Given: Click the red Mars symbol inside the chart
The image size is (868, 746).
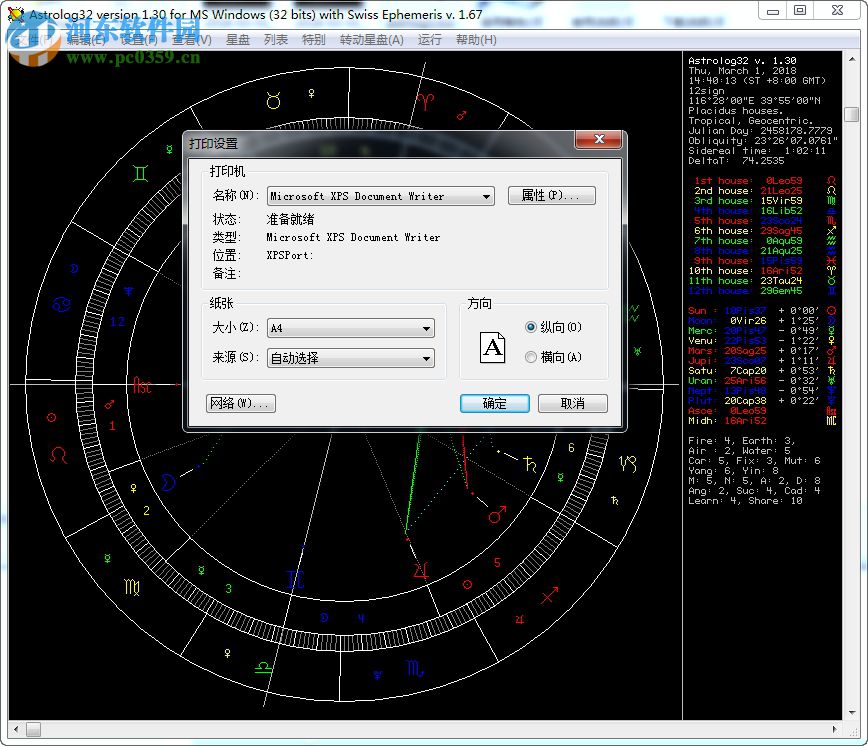Looking at the screenshot, I should point(496,515).
